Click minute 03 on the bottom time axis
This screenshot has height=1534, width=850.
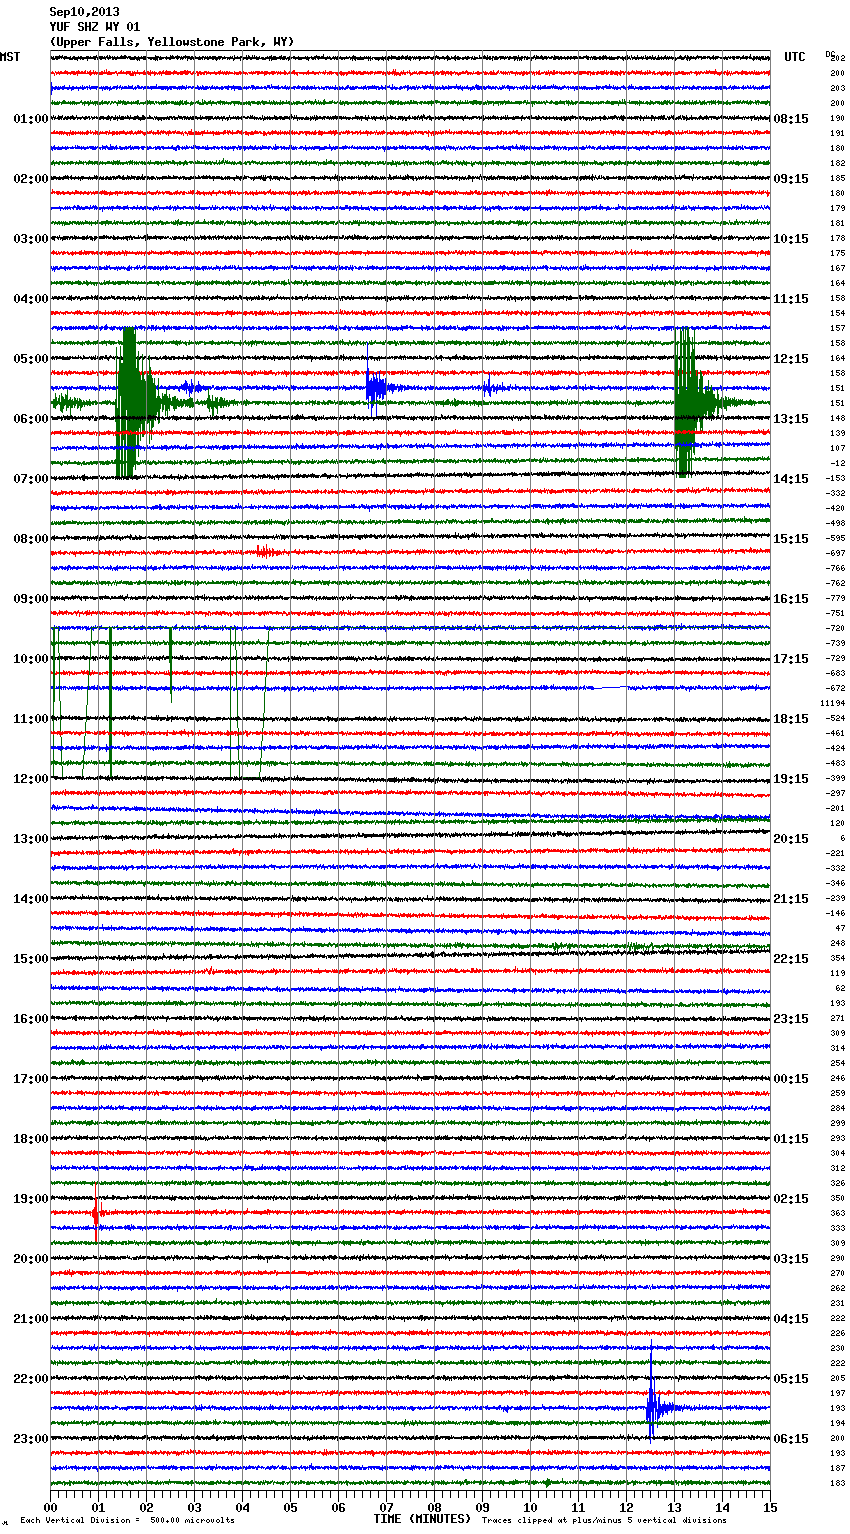[x=195, y=1507]
